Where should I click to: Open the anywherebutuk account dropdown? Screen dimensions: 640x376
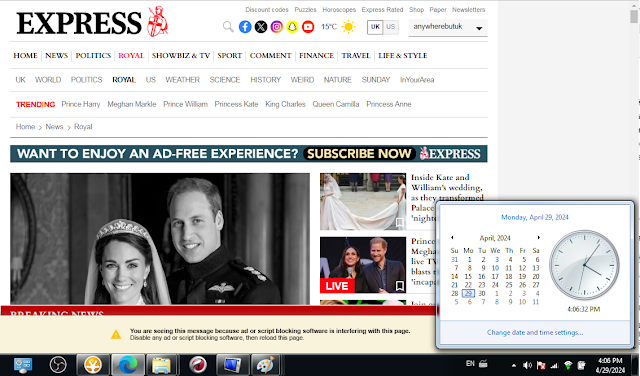(x=448, y=27)
